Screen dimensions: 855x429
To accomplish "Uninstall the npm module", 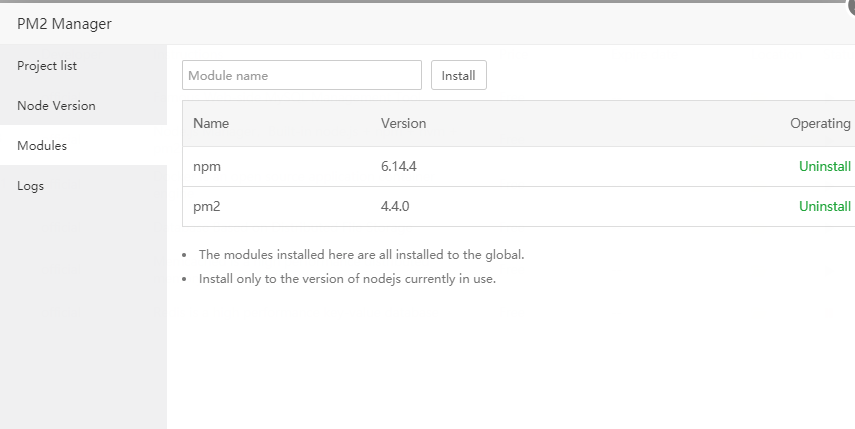I will coord(824,167).
